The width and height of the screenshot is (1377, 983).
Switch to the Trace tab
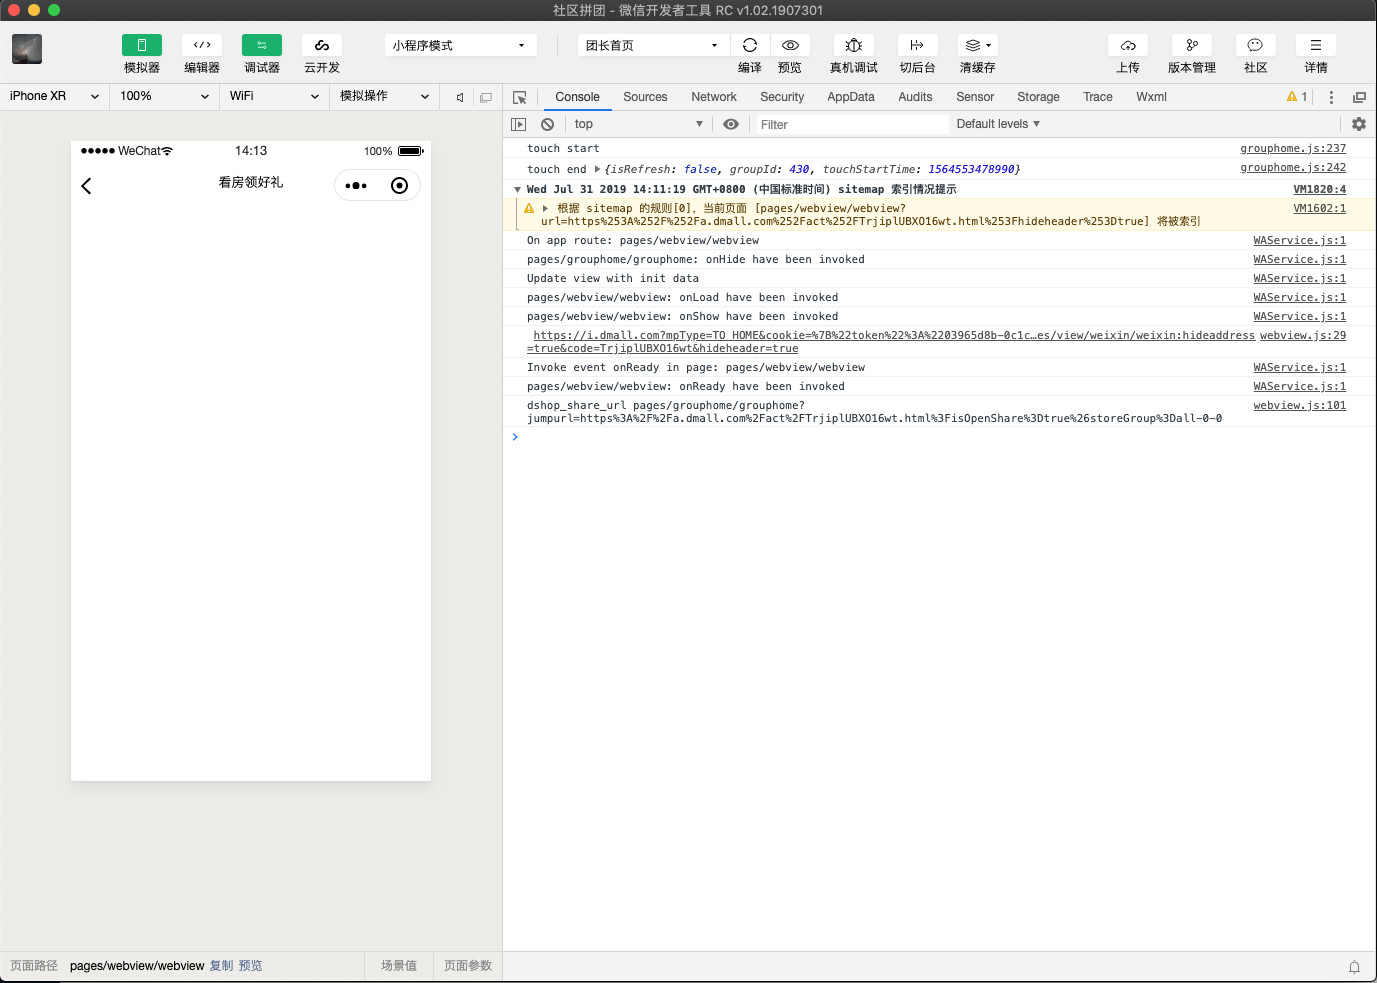(x=1098, y=97)
